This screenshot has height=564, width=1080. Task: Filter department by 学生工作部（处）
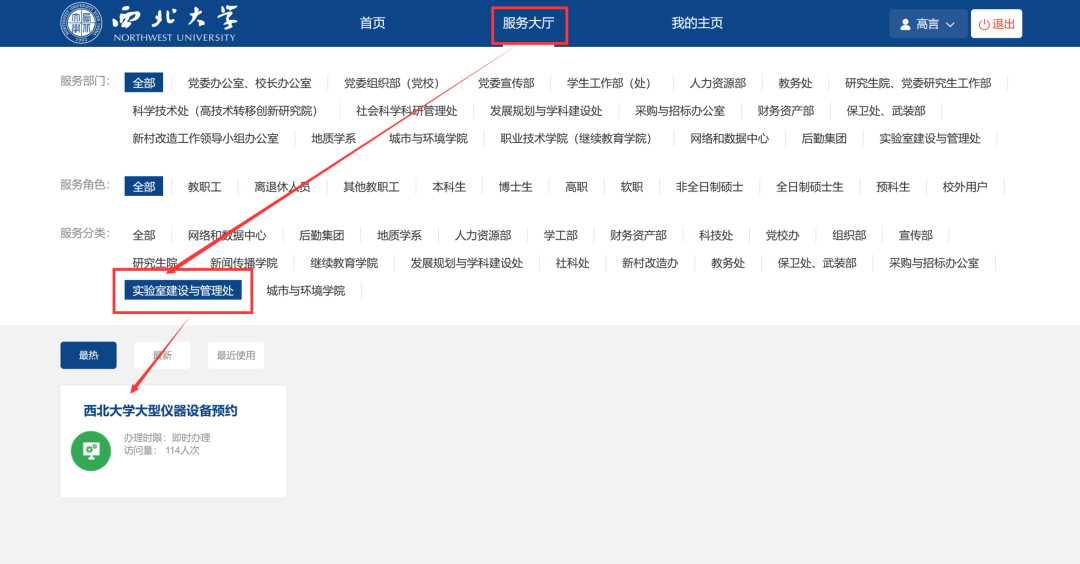609,83
